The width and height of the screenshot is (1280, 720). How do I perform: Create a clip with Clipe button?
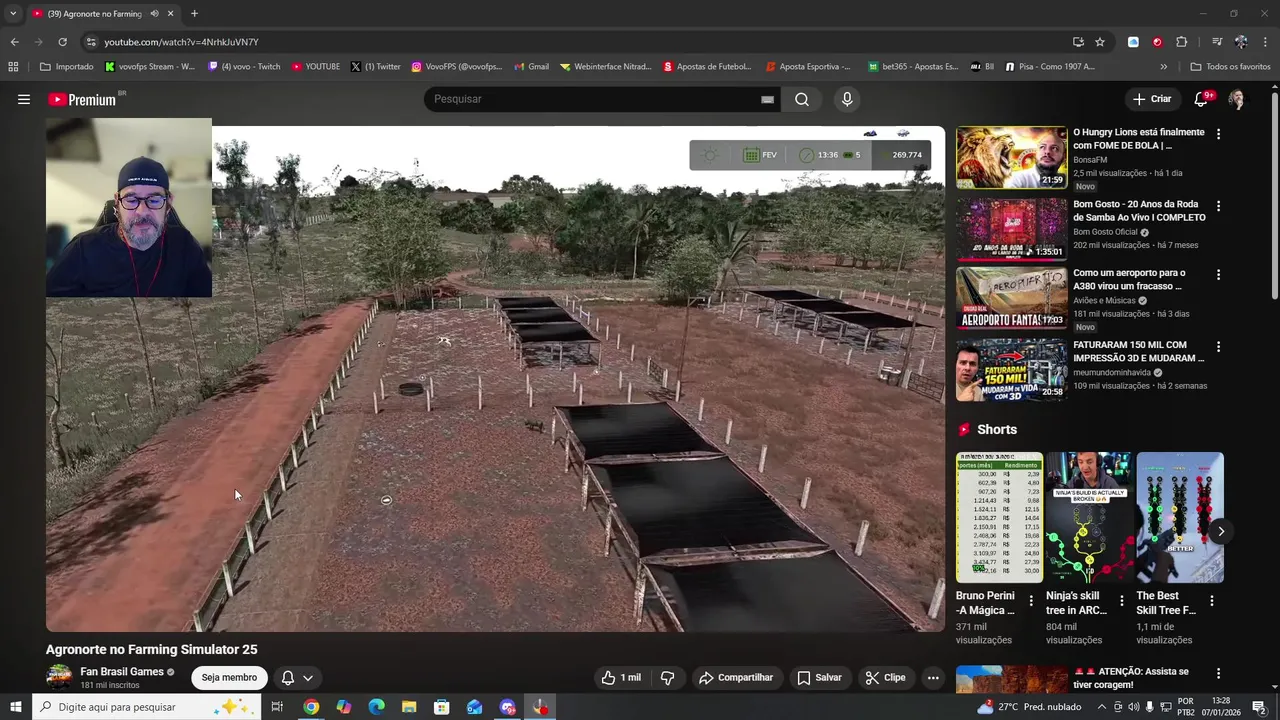point(885,677)
